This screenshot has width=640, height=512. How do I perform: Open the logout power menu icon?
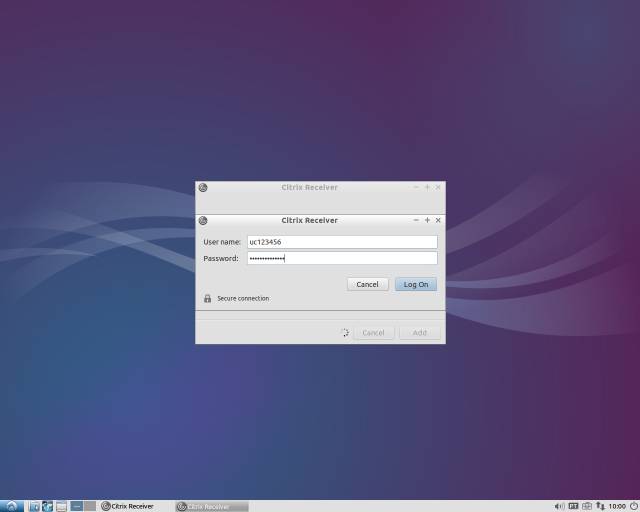(x=634, y=506)
